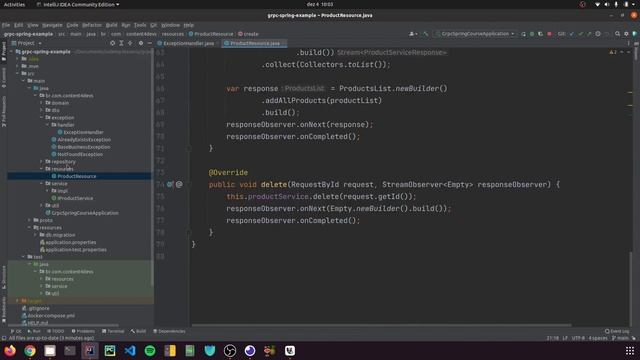Open the TODO tool window
This screenshot has height=360, width=640.
[56, 331]
